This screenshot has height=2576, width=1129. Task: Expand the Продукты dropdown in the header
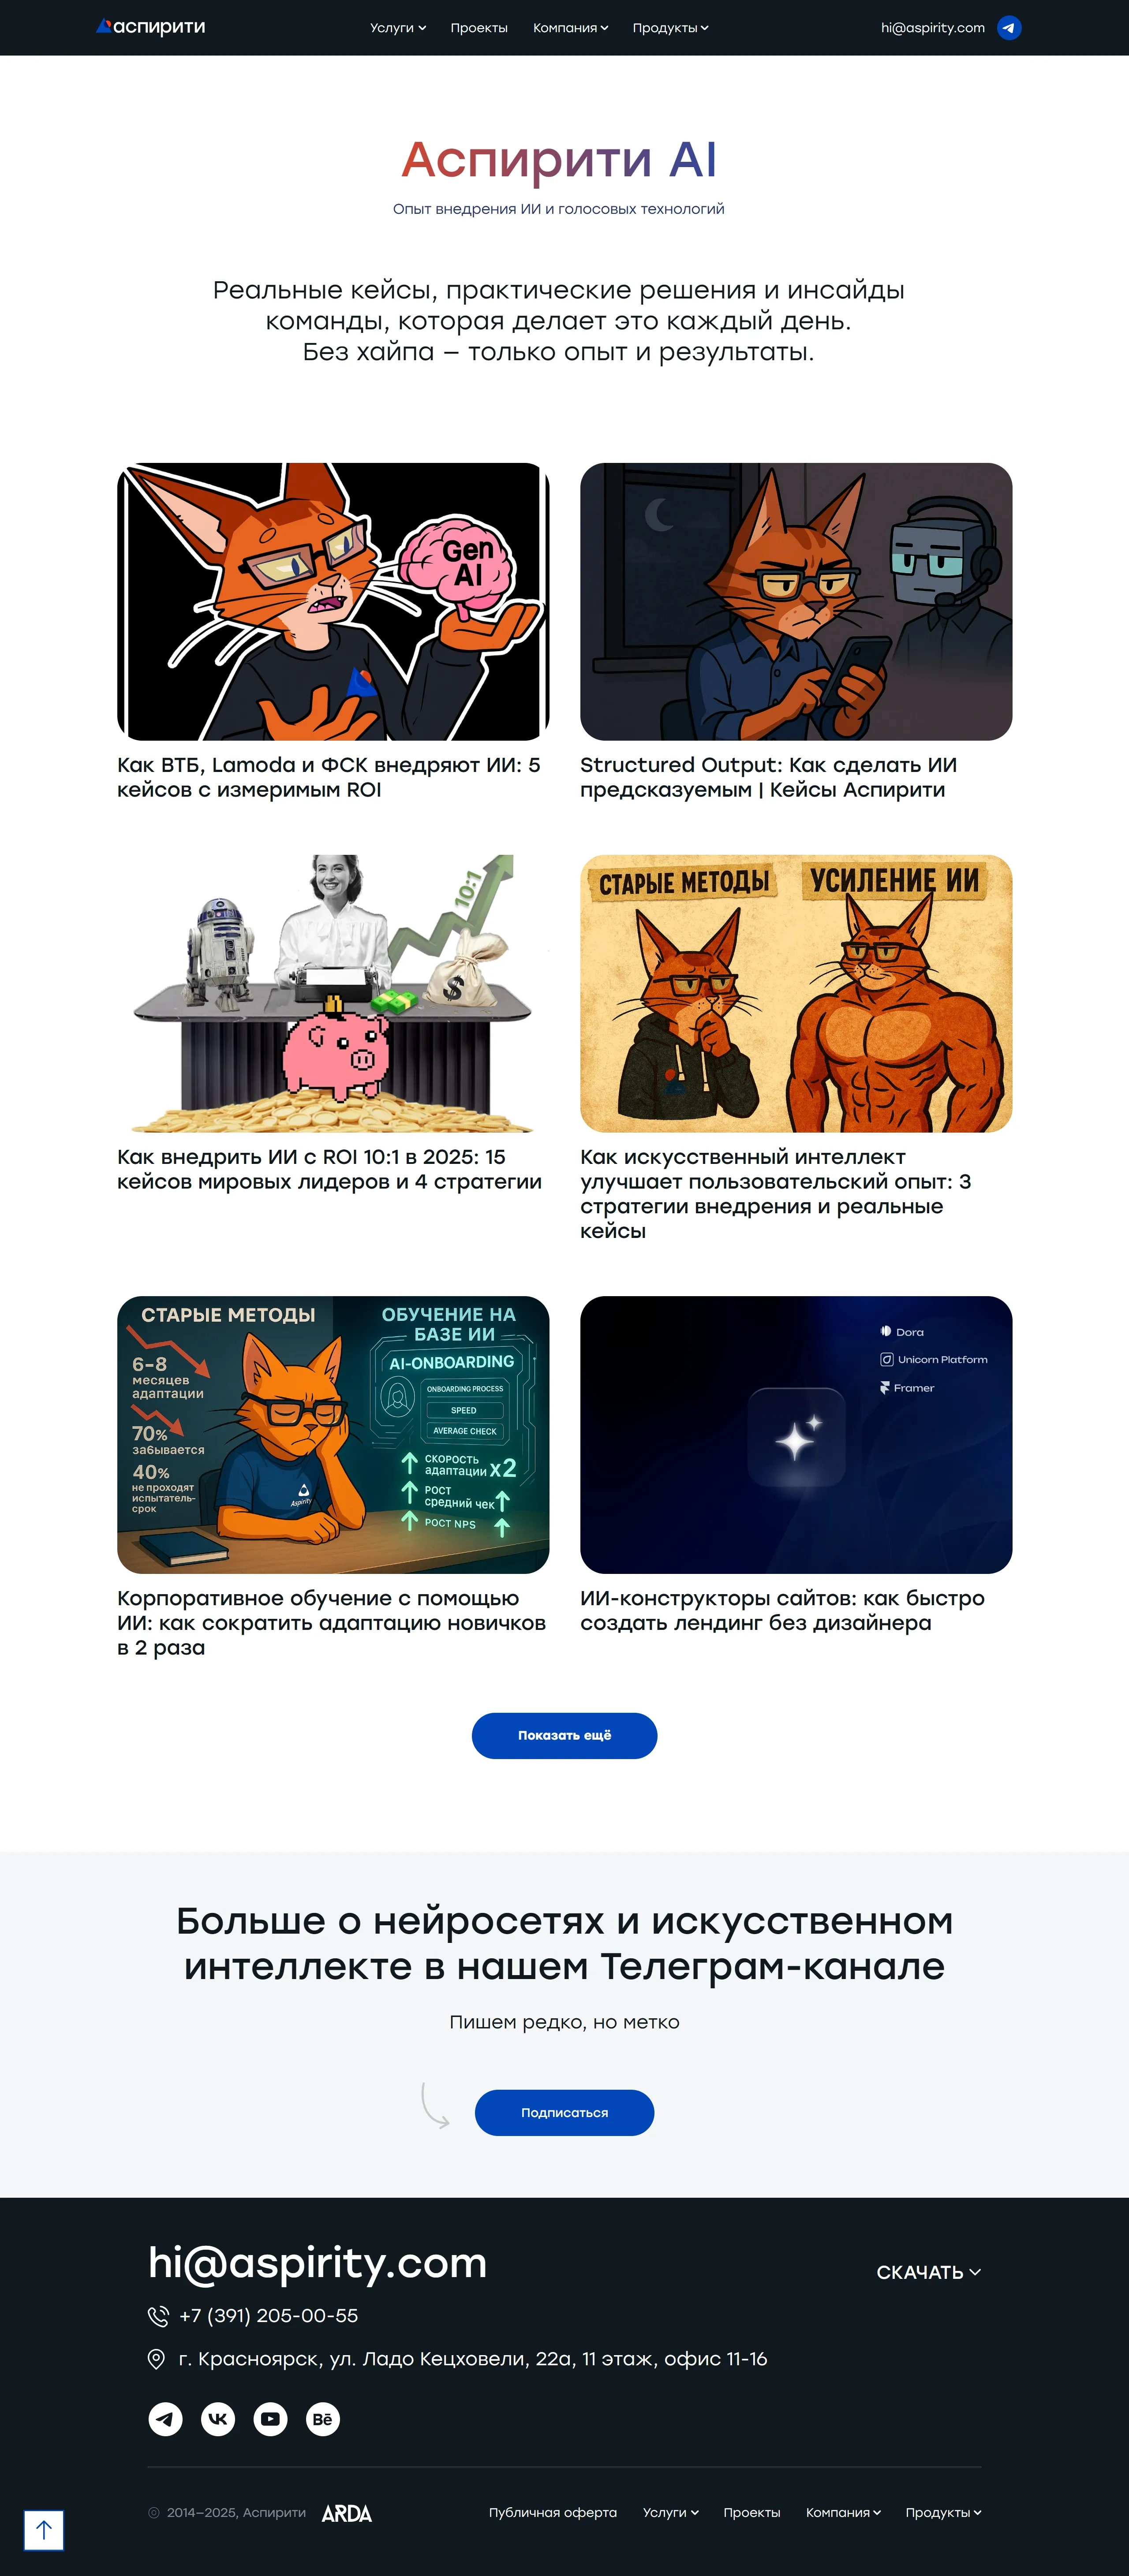670,28
